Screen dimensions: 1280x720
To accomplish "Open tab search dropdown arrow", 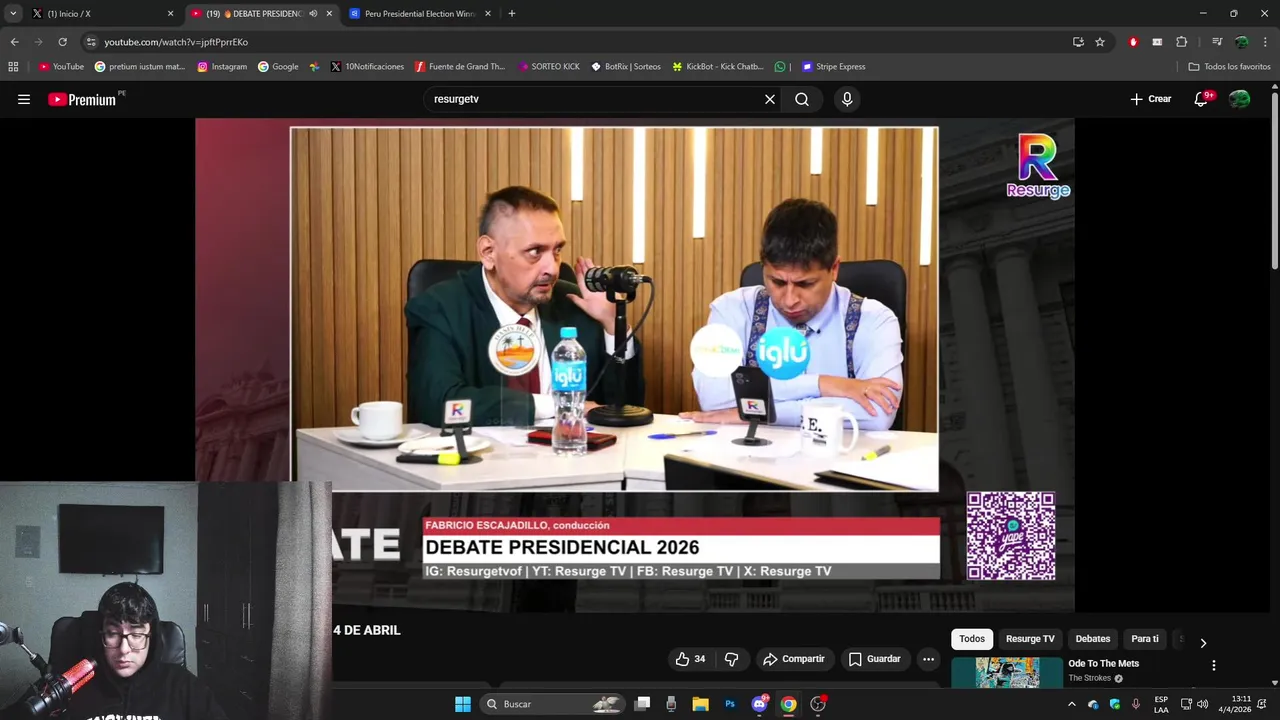I will point(13,14).
